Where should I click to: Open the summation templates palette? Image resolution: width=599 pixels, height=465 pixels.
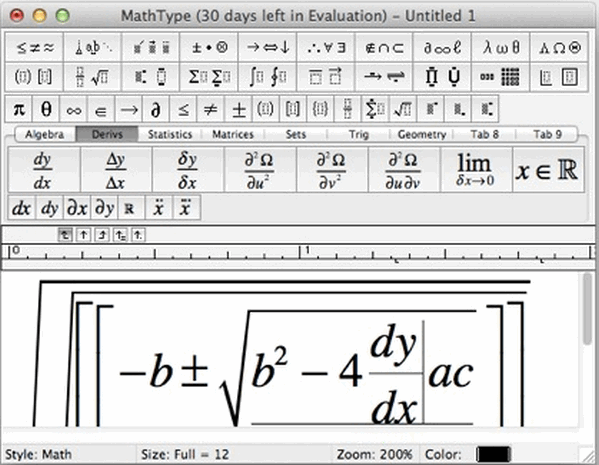point(209,77)
